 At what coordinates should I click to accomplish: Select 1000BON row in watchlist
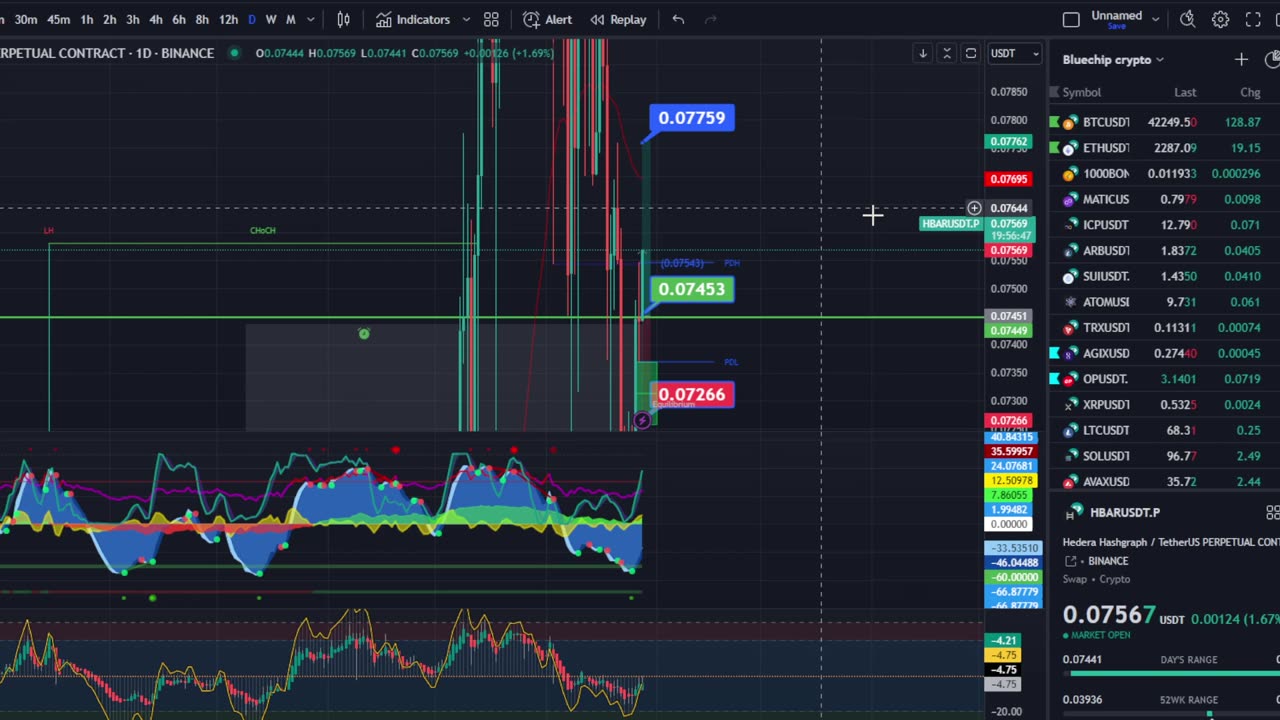click(1164, 173)
